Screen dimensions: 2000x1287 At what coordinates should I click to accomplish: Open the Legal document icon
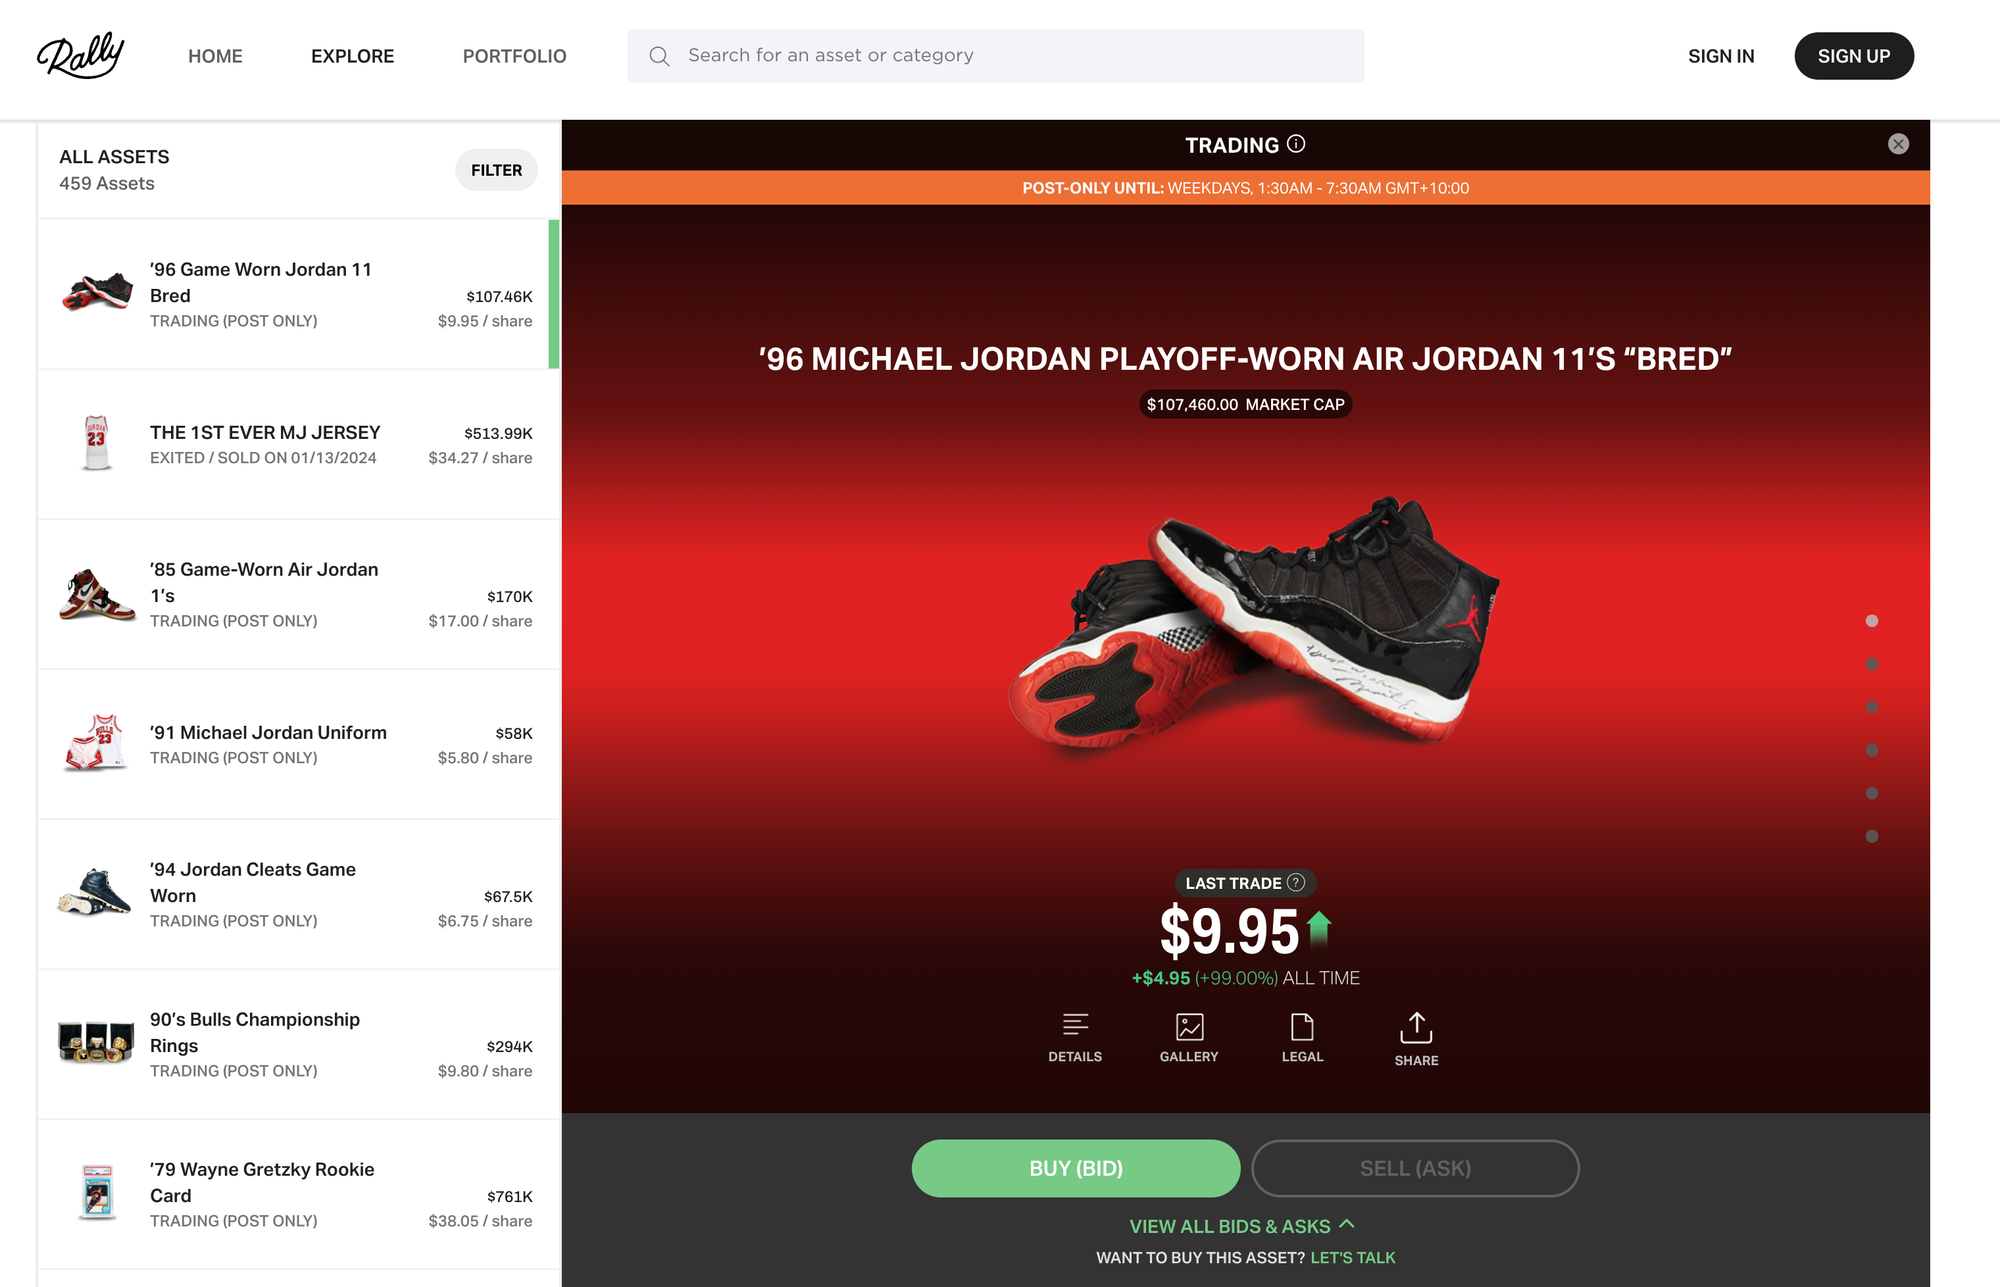(x=1302, y=1026)
